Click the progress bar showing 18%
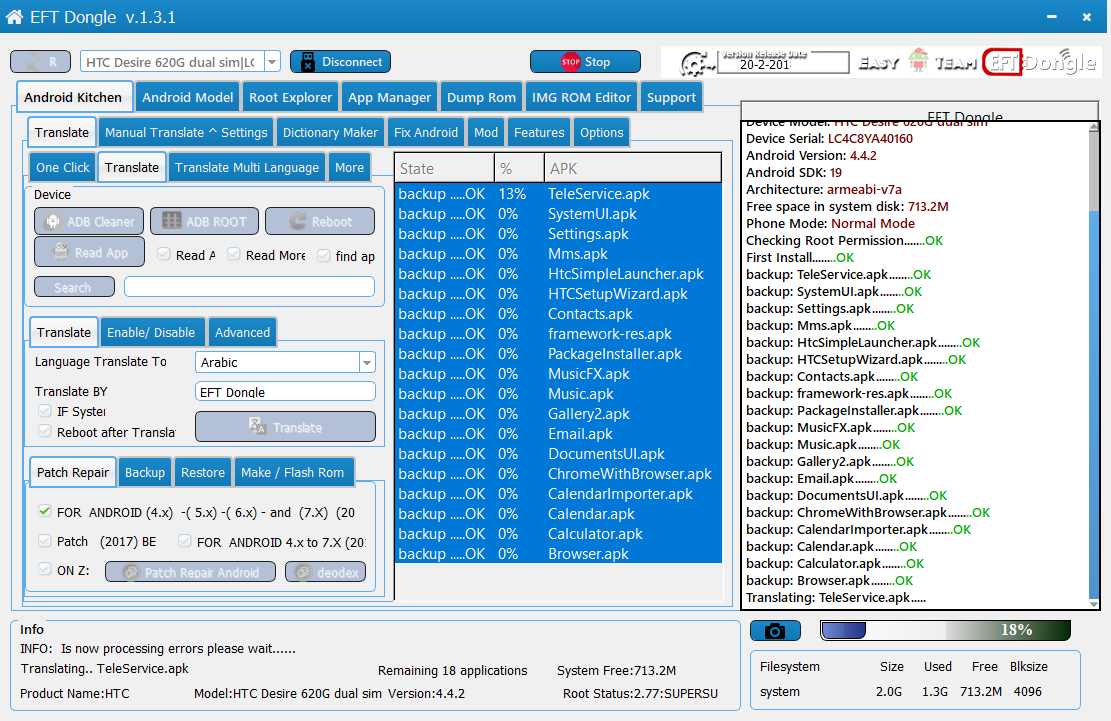This screenshot has width=1111, height=721. point(945,630)
